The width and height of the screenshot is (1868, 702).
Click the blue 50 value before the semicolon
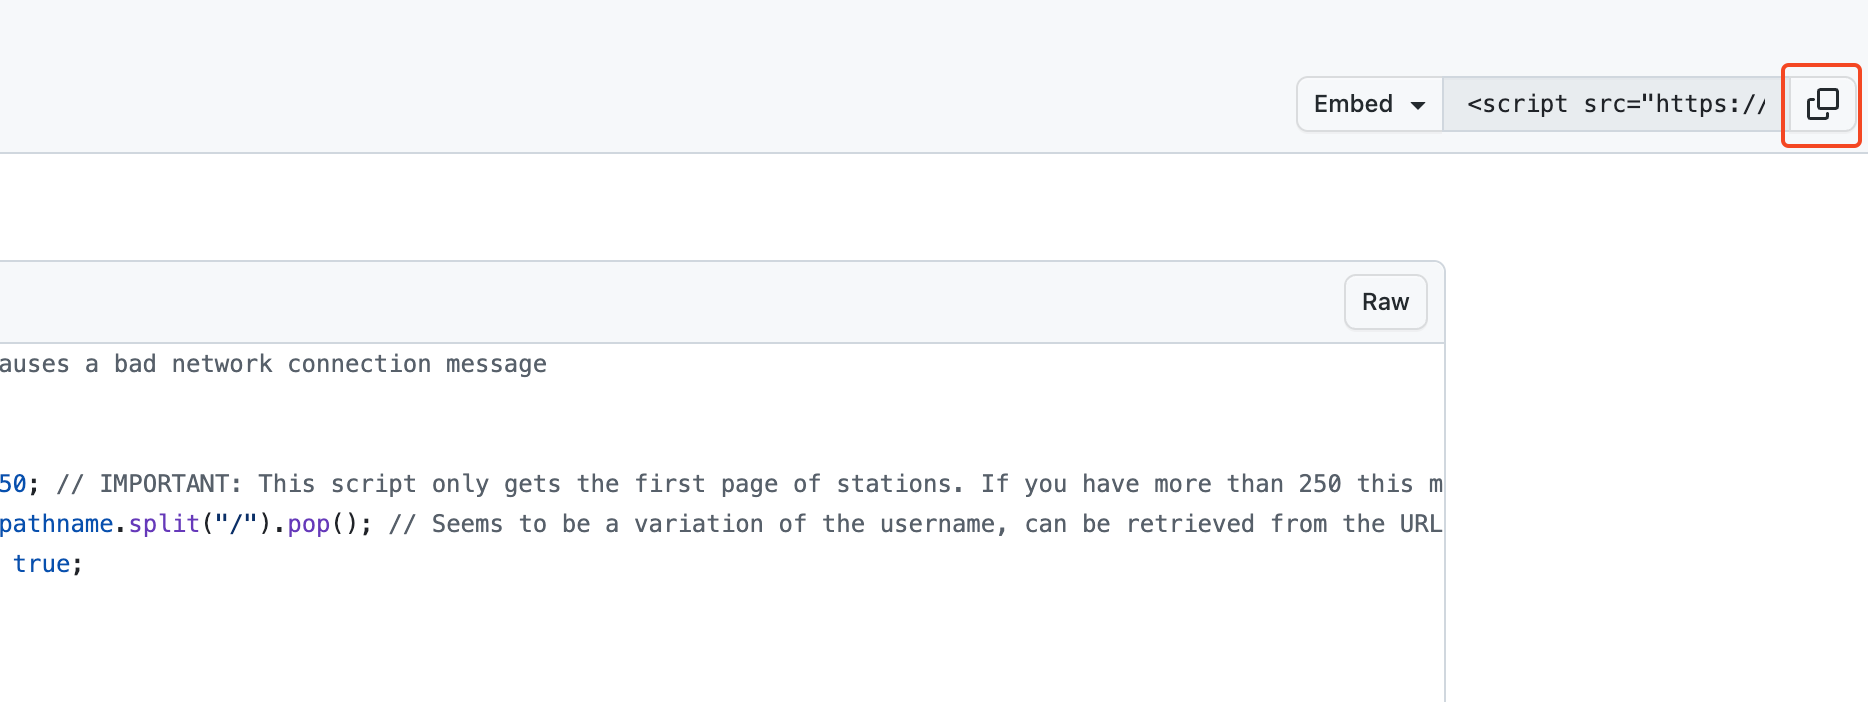tap(13, 484)
